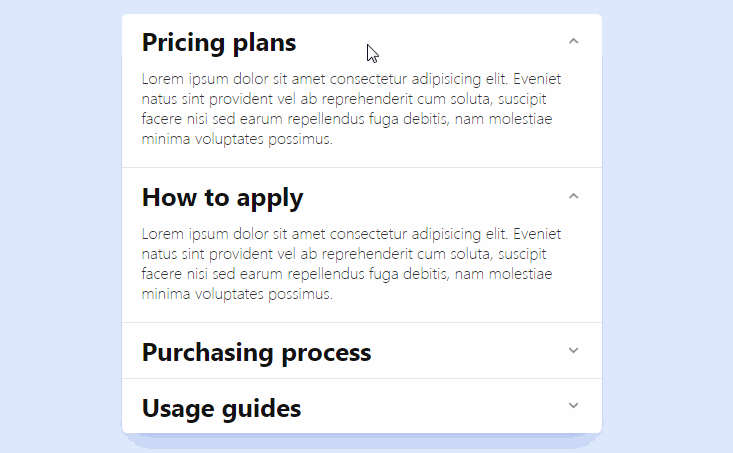The image size is (733, 453).
Task: Click "natus sint provident" in Pricing plans text
Action: [204, 99]
